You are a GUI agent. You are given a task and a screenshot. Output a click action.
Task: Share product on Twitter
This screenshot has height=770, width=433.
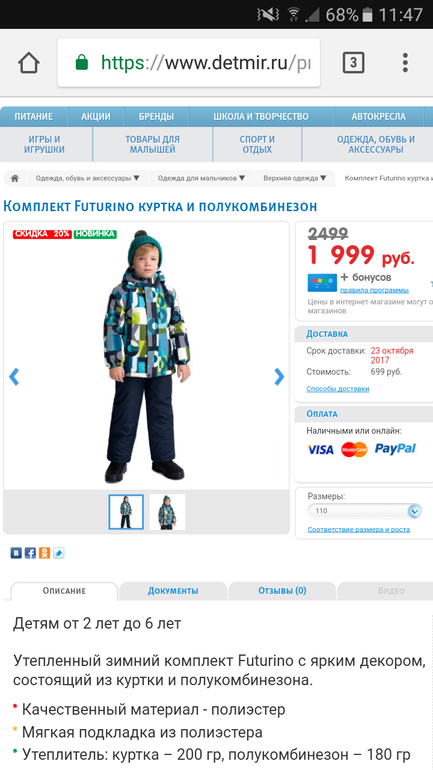click(59, 553)
